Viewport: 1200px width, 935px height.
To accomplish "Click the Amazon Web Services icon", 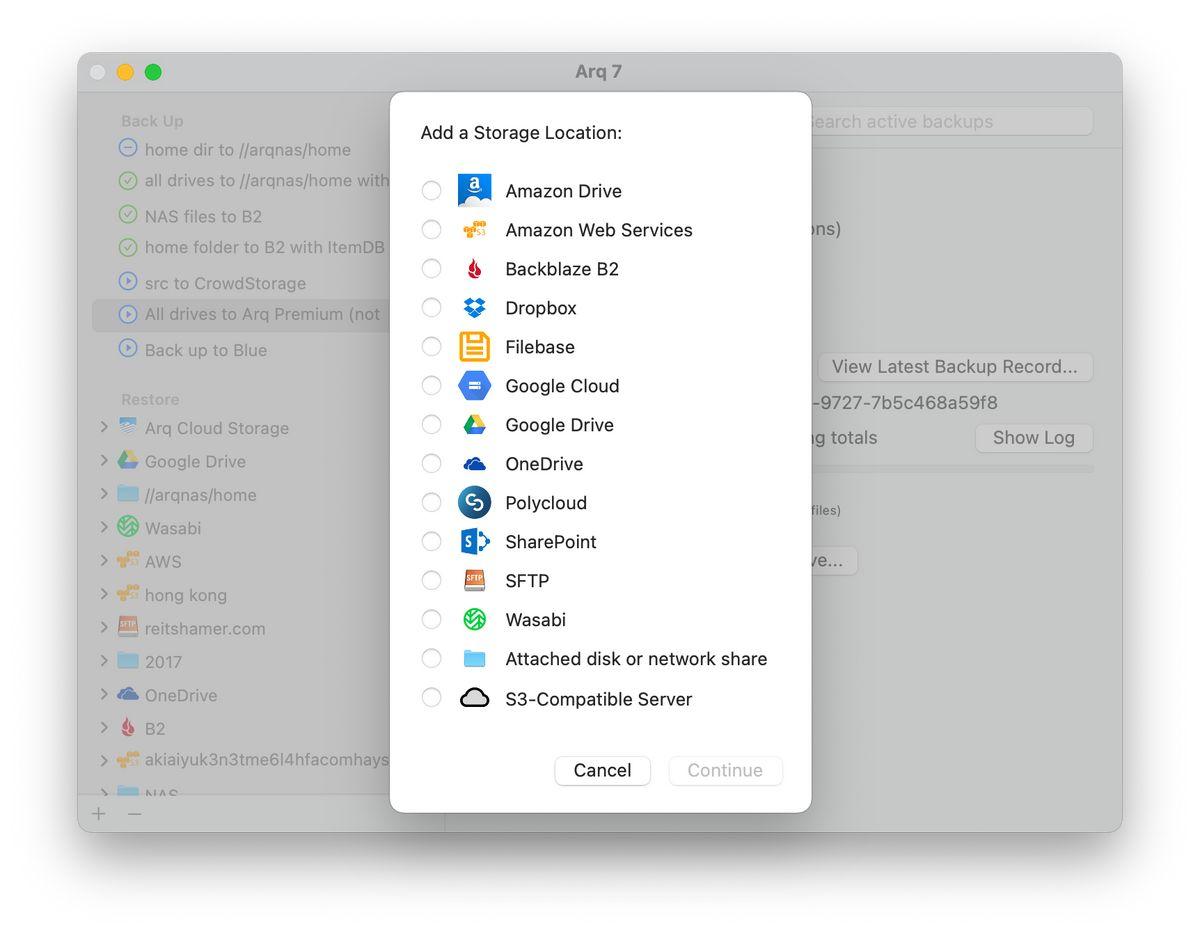I will (474, 229).
